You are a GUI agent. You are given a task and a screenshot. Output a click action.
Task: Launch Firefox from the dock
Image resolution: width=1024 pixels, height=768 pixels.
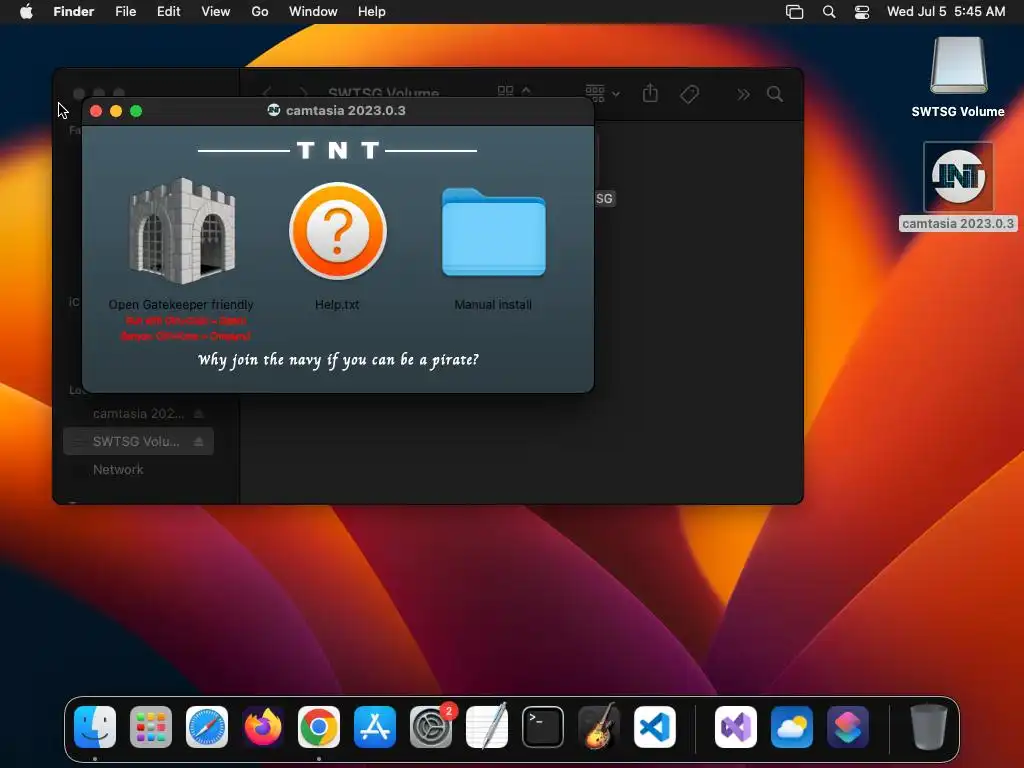click(263, 727)
